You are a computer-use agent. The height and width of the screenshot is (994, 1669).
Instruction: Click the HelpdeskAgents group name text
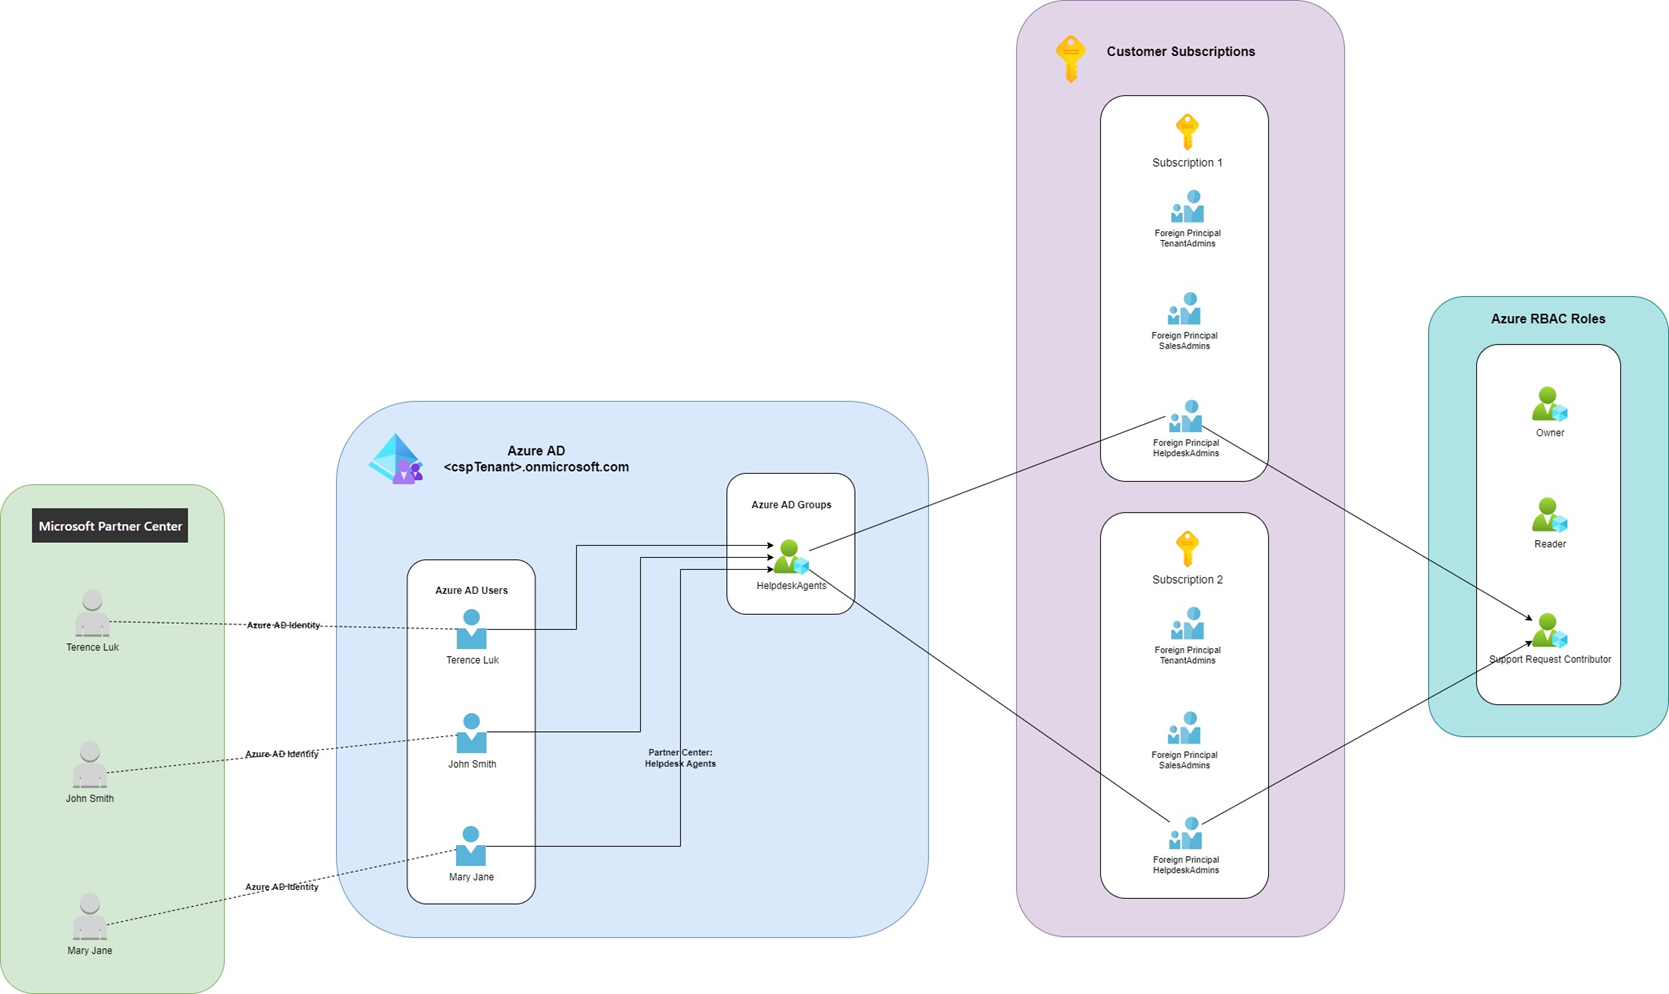click(x=791, y=586)
